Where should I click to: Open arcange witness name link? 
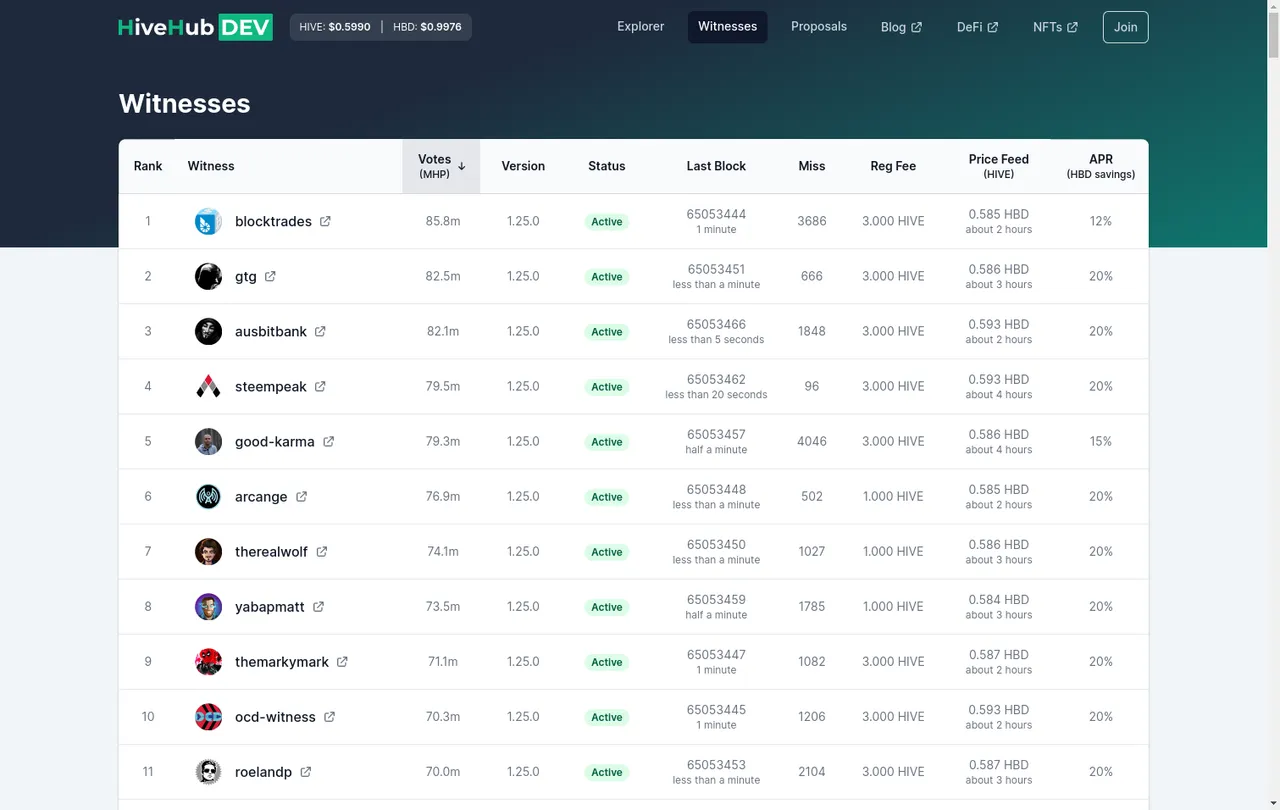pos(261,496)
